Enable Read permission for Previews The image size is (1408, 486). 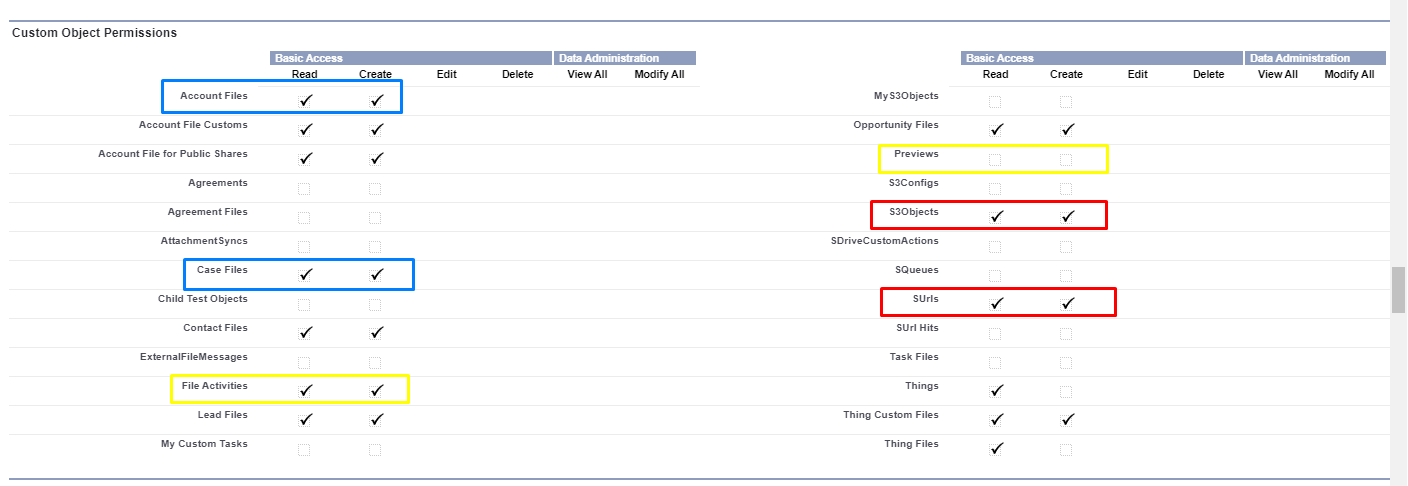[995, 159]
